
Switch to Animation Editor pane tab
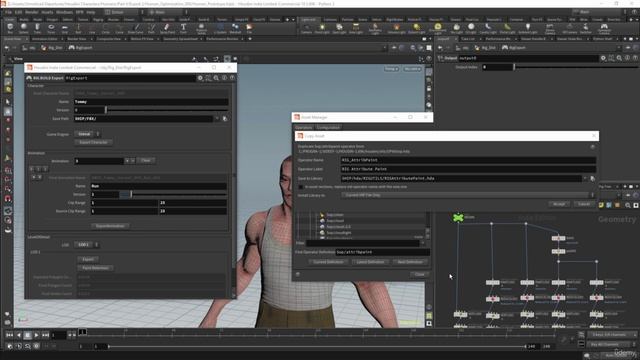pos(44,39)
